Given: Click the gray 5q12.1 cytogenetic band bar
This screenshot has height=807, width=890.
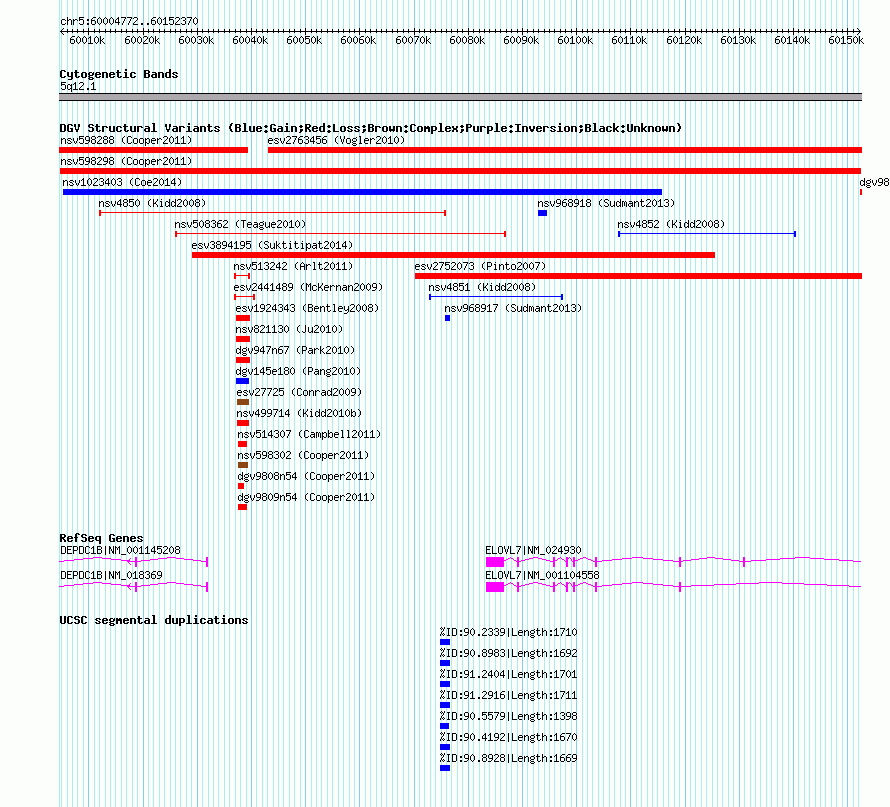Looking at the screenshot, I should tap(460, 97).
